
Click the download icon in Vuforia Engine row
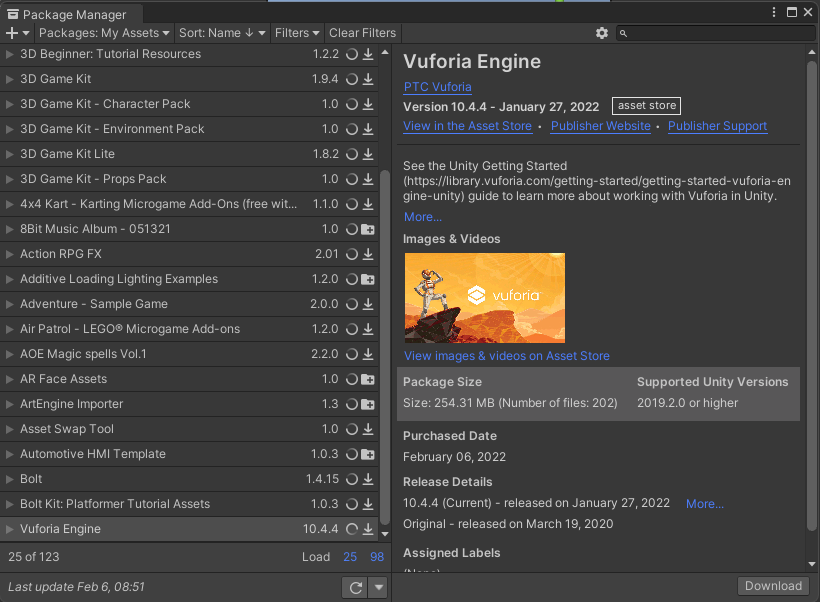[368, 529]
